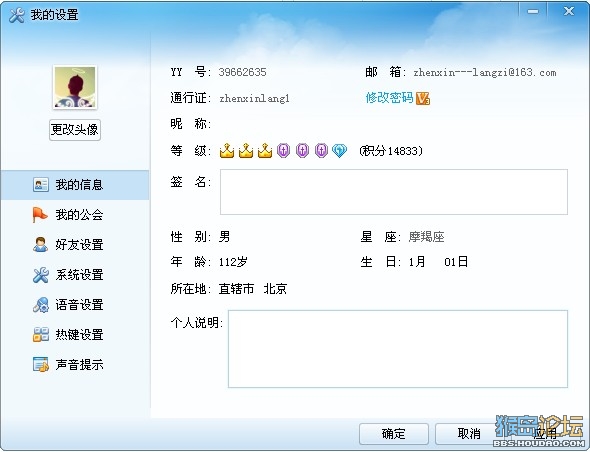Click the 我的信息 card icon
This screenshot has height=452, width=590.
click(41, 184)
